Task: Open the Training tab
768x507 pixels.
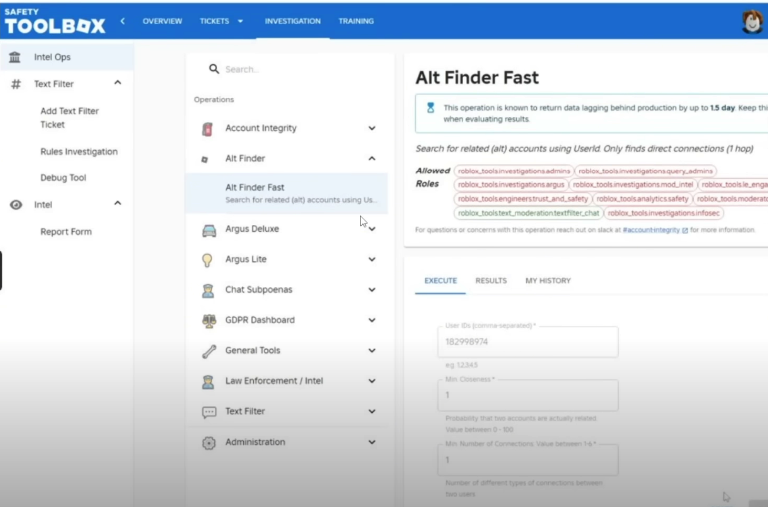Action: pos(356,21)
